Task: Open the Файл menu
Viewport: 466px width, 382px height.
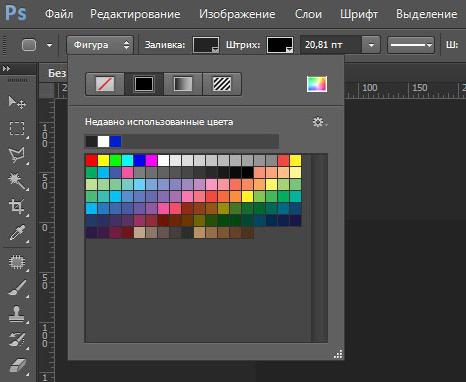Action: 59,14
